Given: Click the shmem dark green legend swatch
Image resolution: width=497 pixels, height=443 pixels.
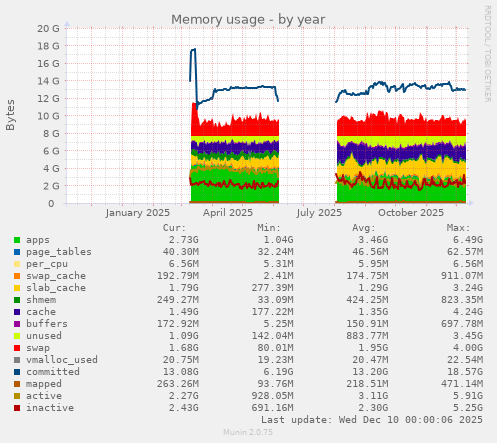Looking at the screenshot, I should [x=17, y=300].
